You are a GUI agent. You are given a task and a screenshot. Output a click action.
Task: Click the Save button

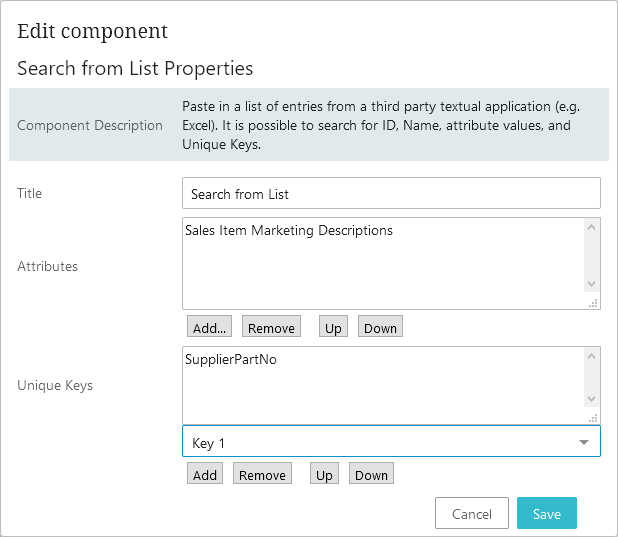tap(546, 514)
